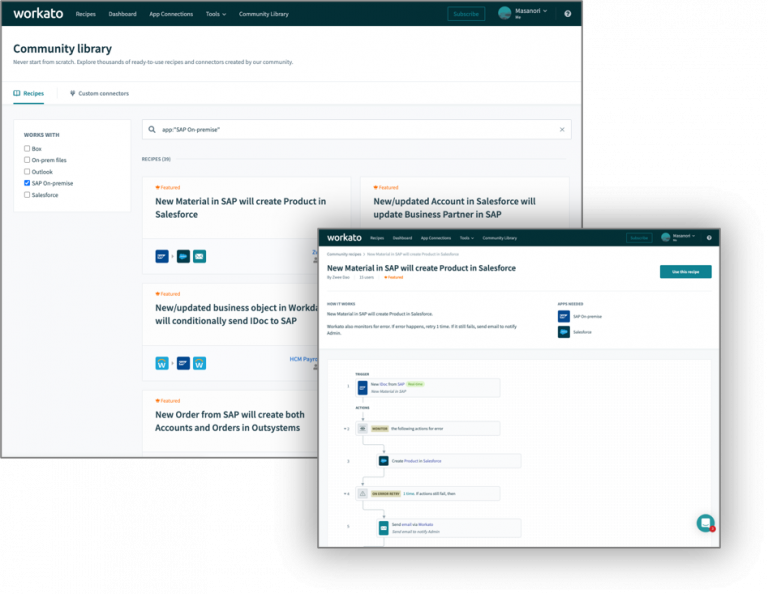This screenshot has width=768, height=594.
Task: Check the On-prem files filter checkbox
Action: click(27, 160)
